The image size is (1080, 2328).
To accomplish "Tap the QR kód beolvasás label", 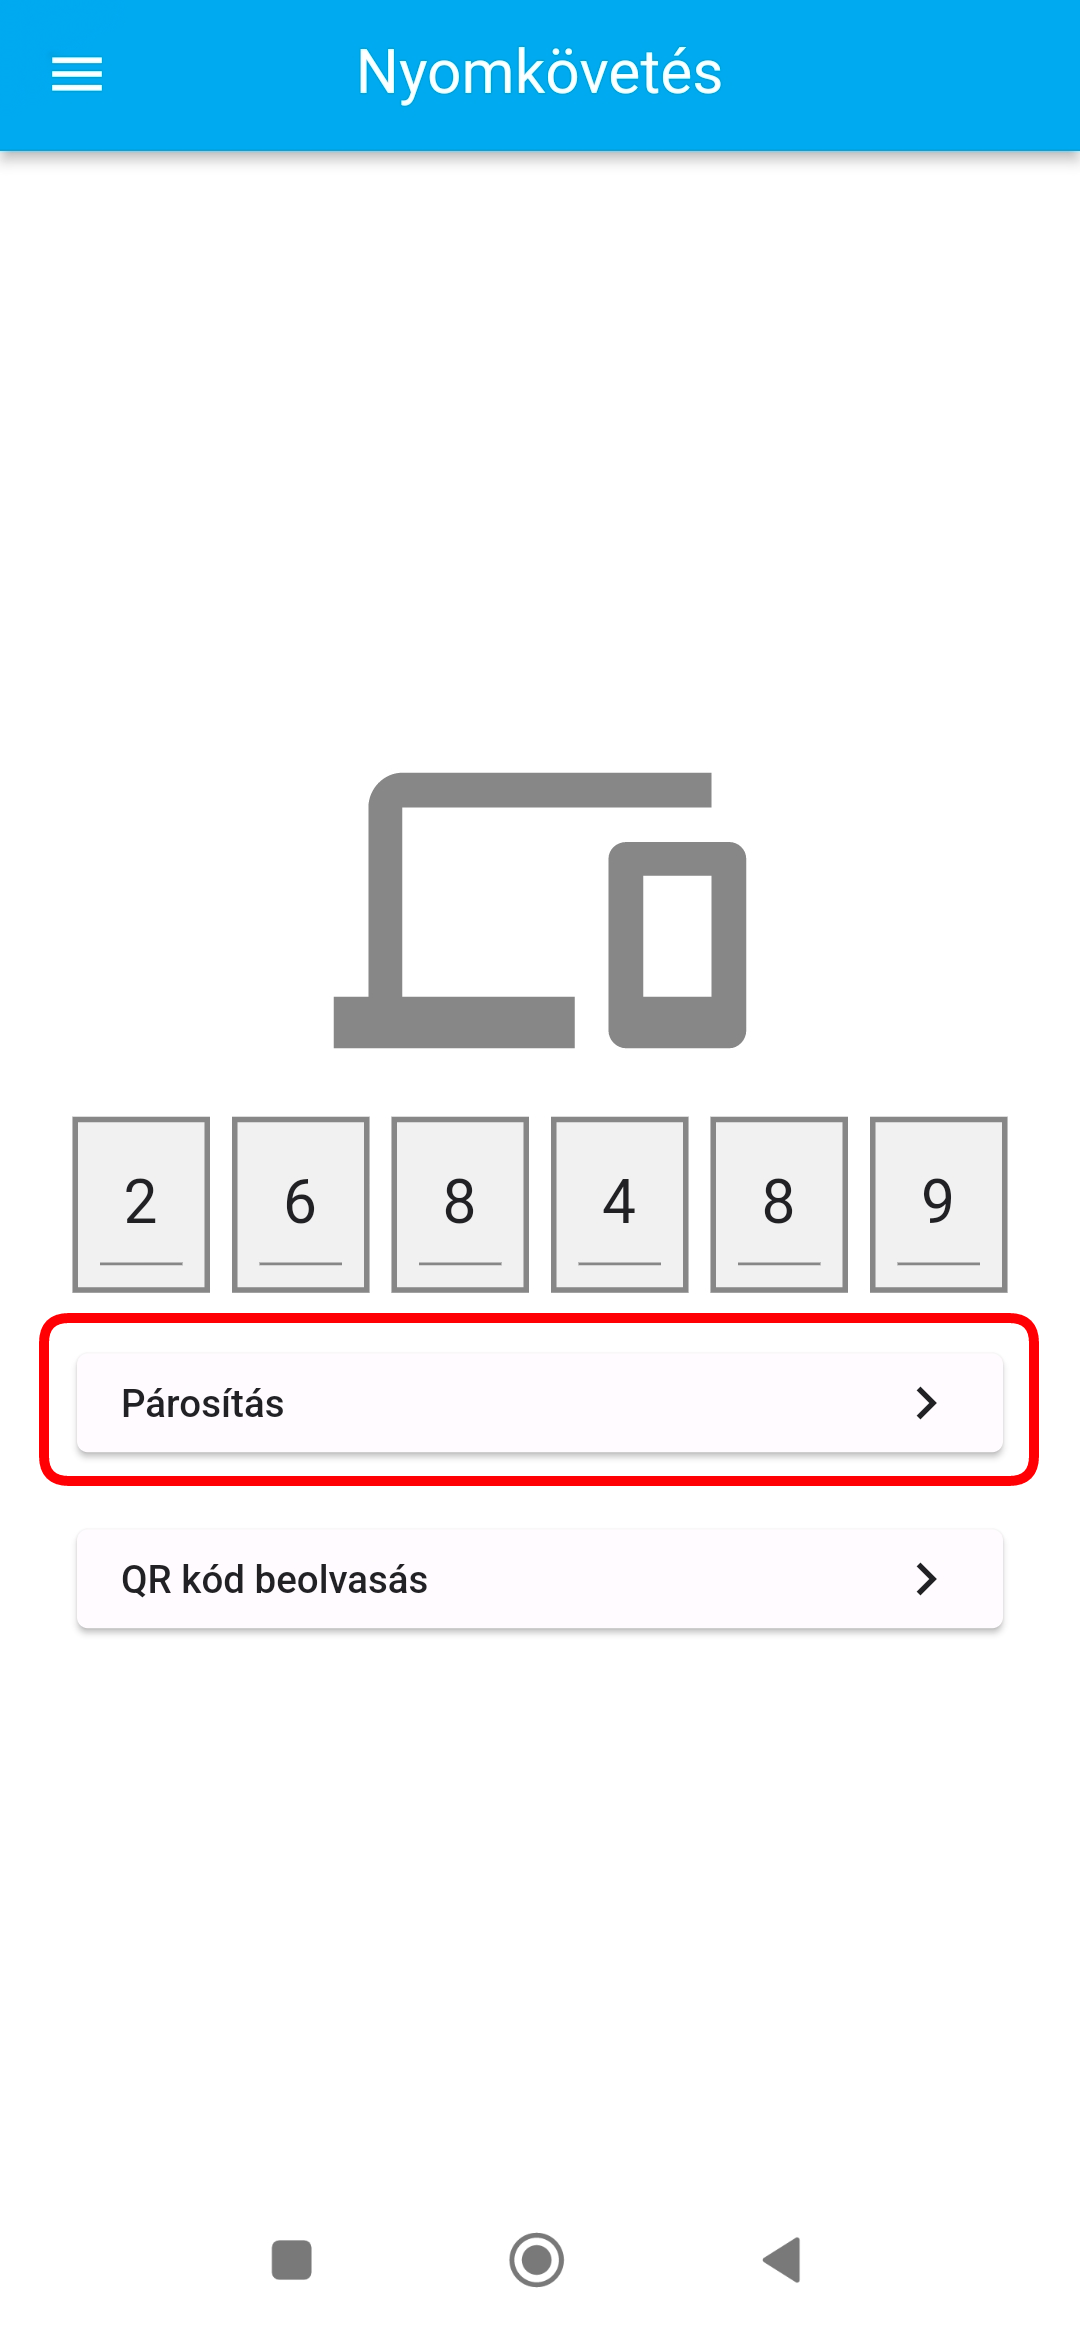I will 274,1579.
